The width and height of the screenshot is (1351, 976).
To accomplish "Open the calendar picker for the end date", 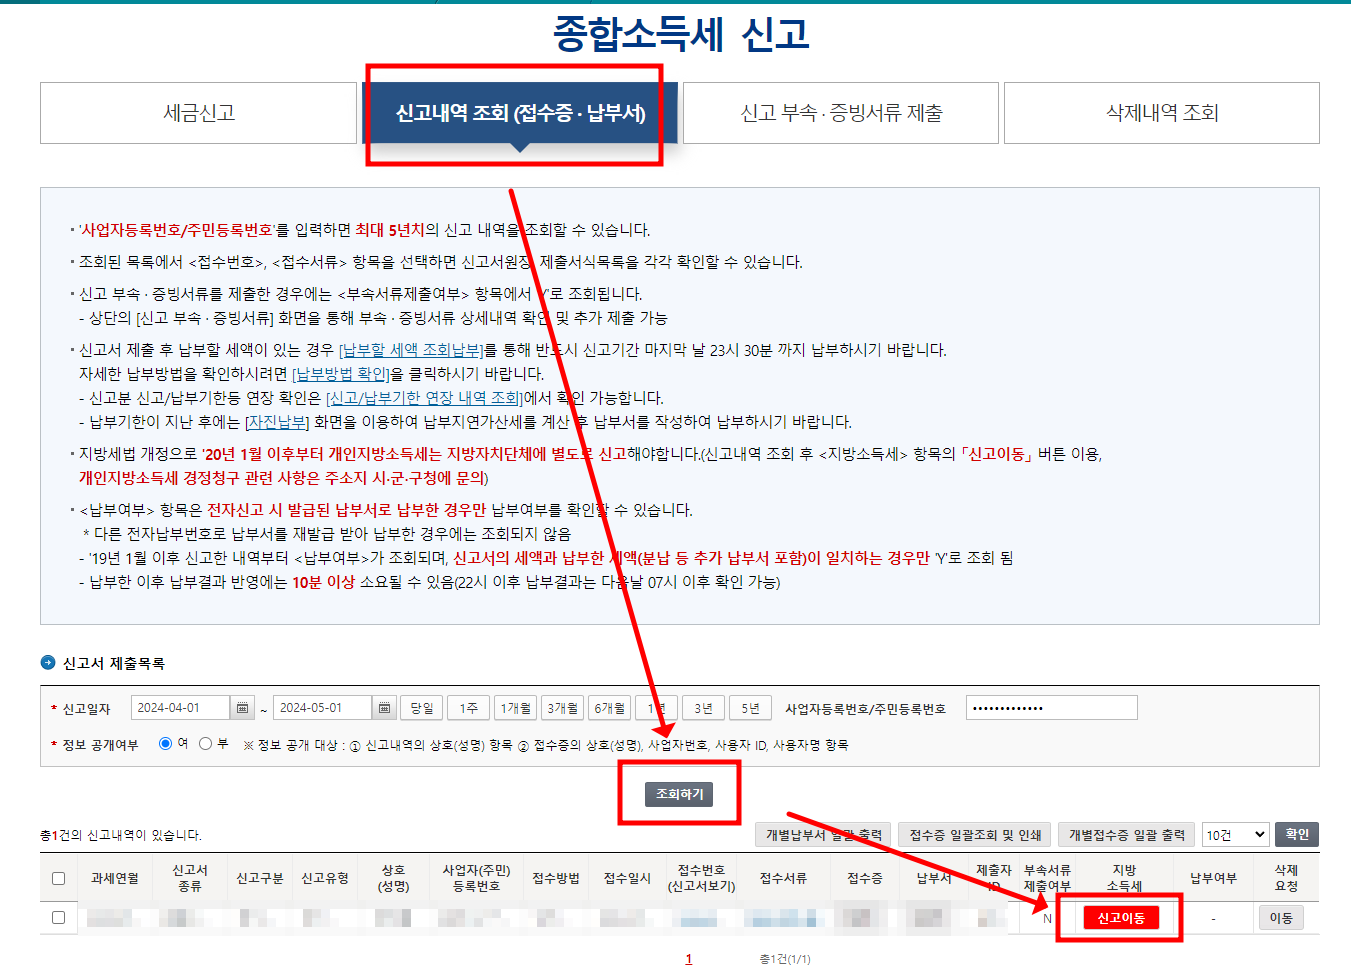I will click(384, 706).
